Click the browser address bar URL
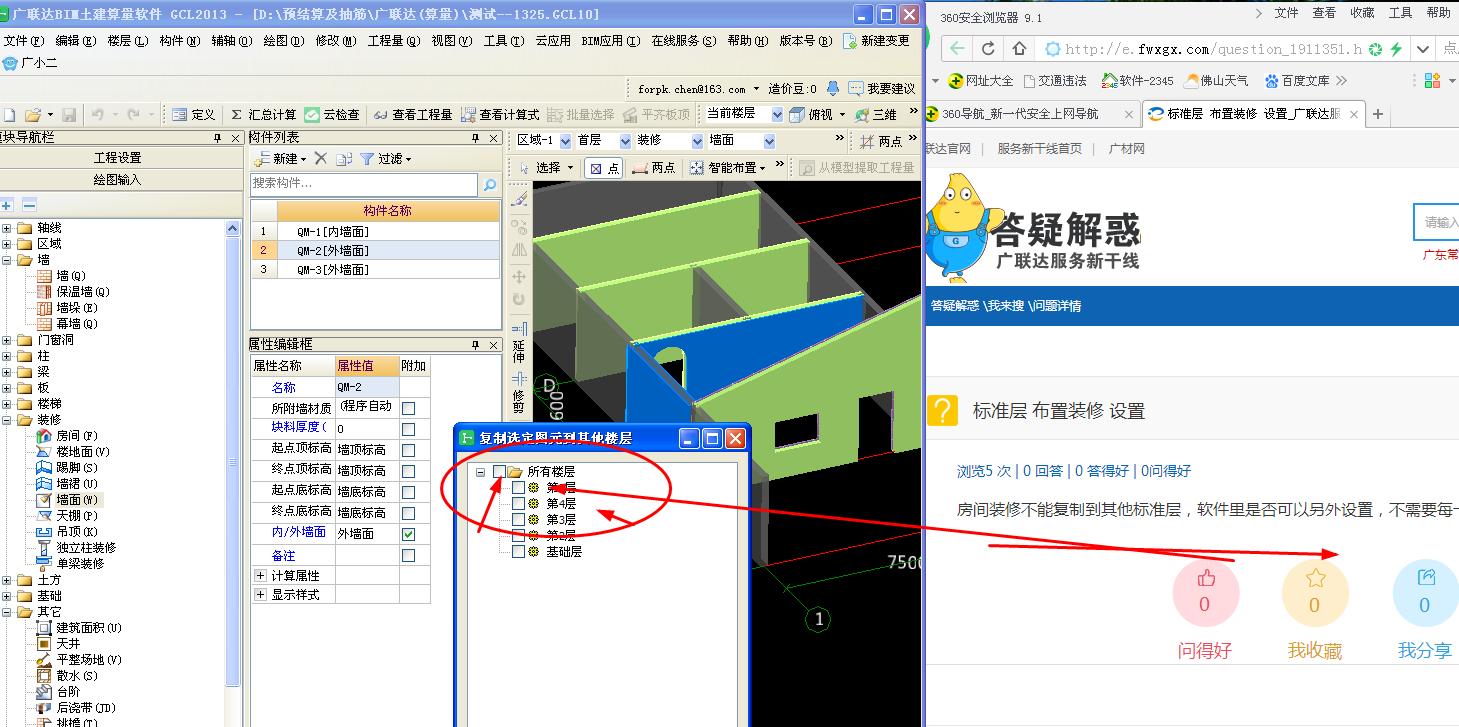 coord(1213,49)
